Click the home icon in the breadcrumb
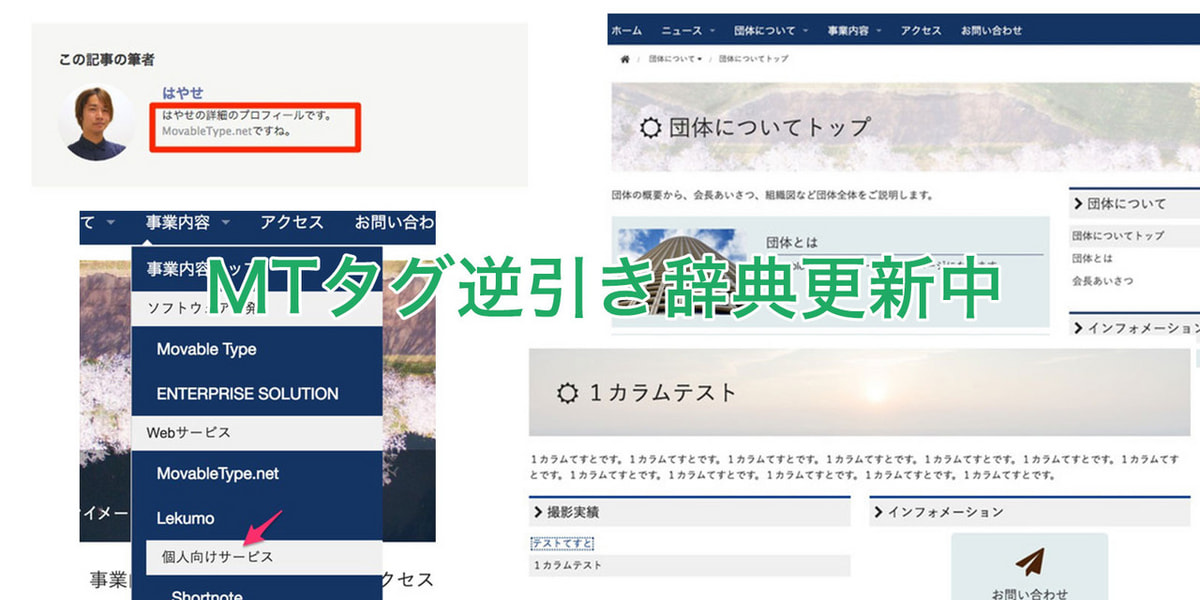1200x600 pixels. pyautogui.click(x=625, y=59)
